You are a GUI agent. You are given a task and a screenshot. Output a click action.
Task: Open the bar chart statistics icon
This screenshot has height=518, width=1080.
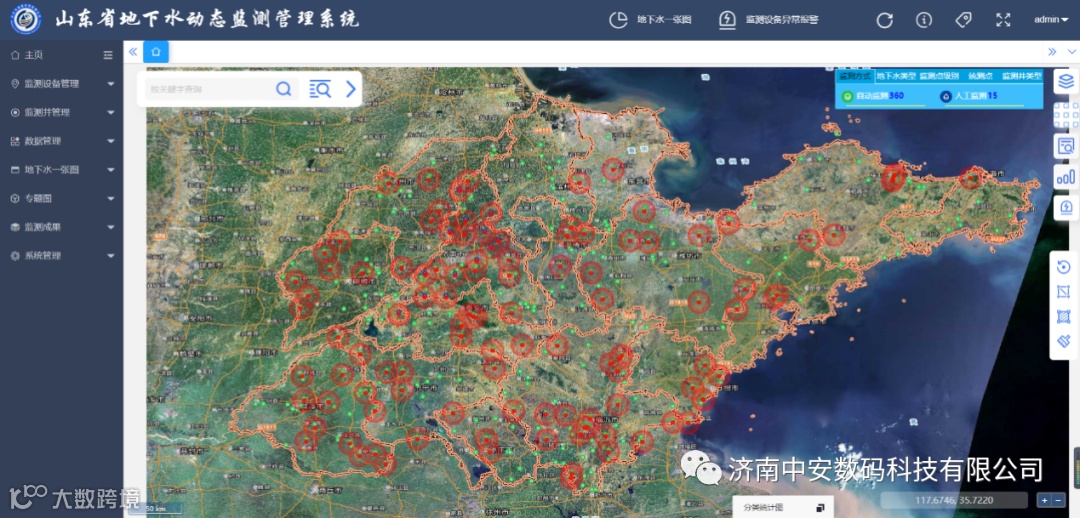tap(1066, 177)
